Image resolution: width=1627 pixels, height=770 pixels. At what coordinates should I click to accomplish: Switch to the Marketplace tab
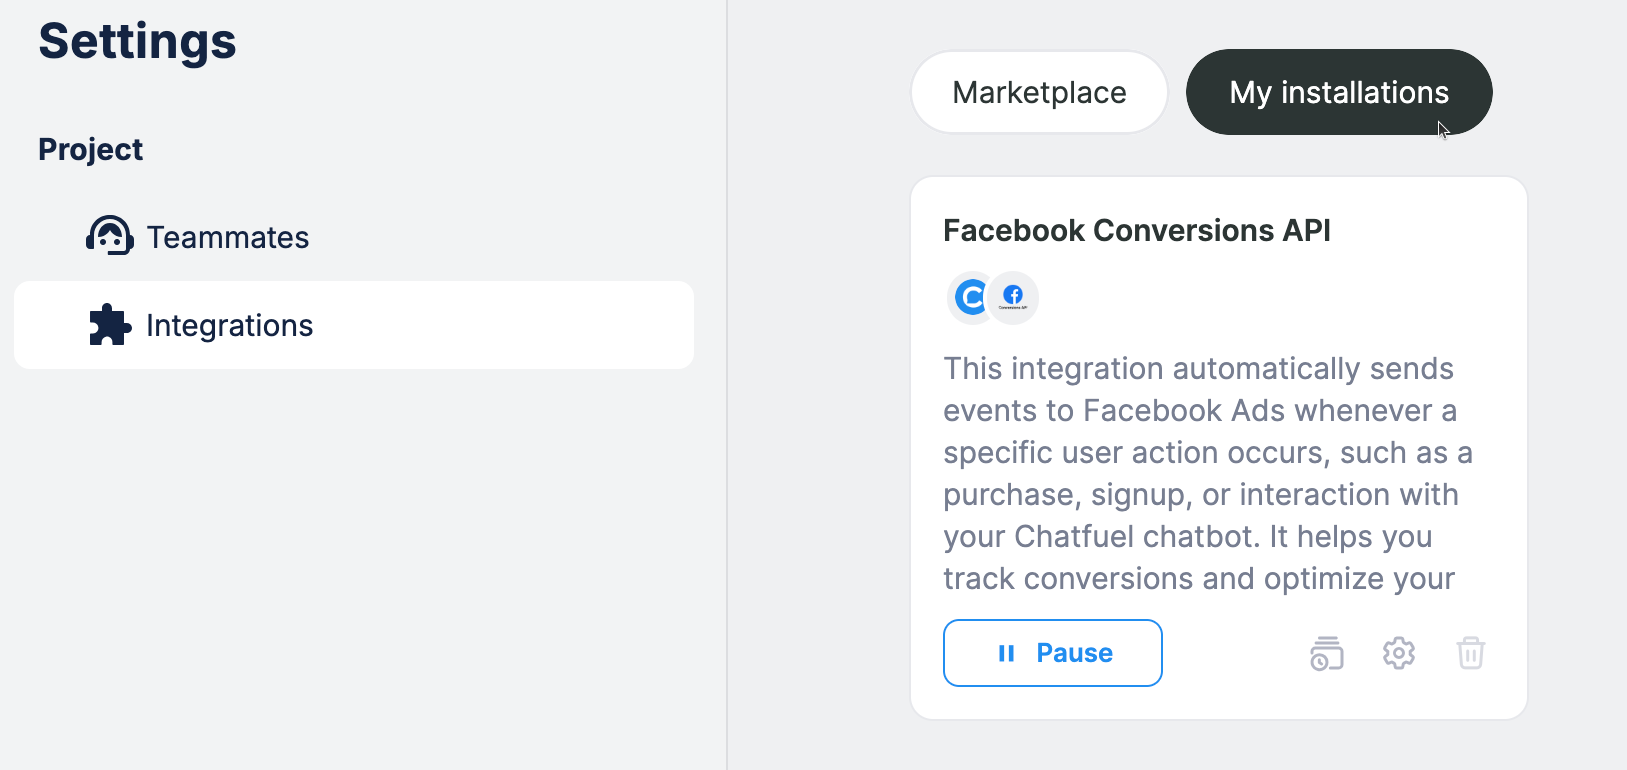(1039, 92)
